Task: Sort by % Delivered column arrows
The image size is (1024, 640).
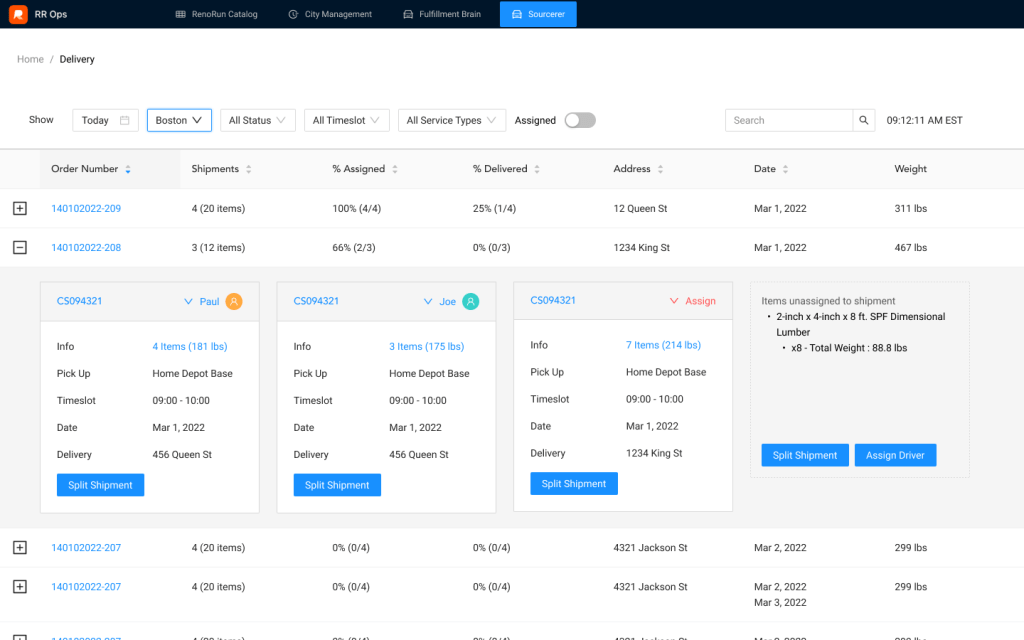Action: point(536,170)
